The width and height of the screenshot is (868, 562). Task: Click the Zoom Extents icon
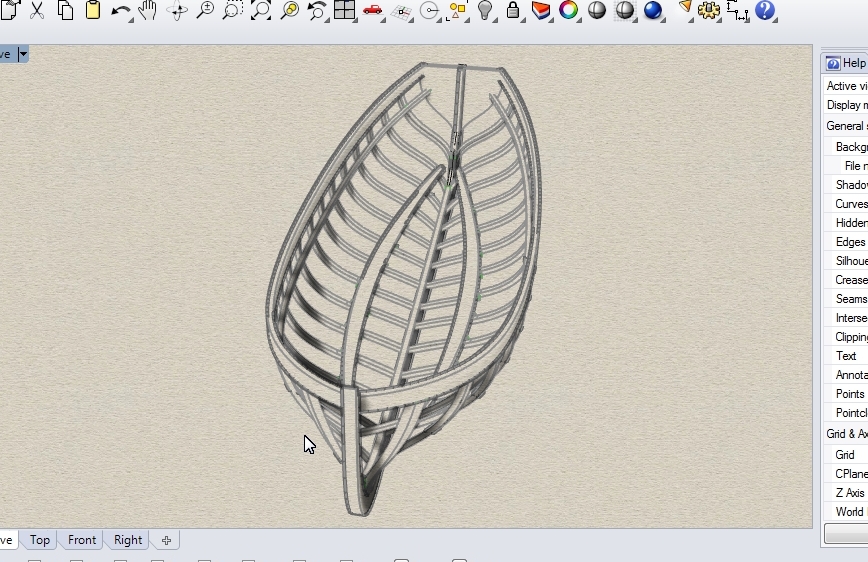pos(261,11)
